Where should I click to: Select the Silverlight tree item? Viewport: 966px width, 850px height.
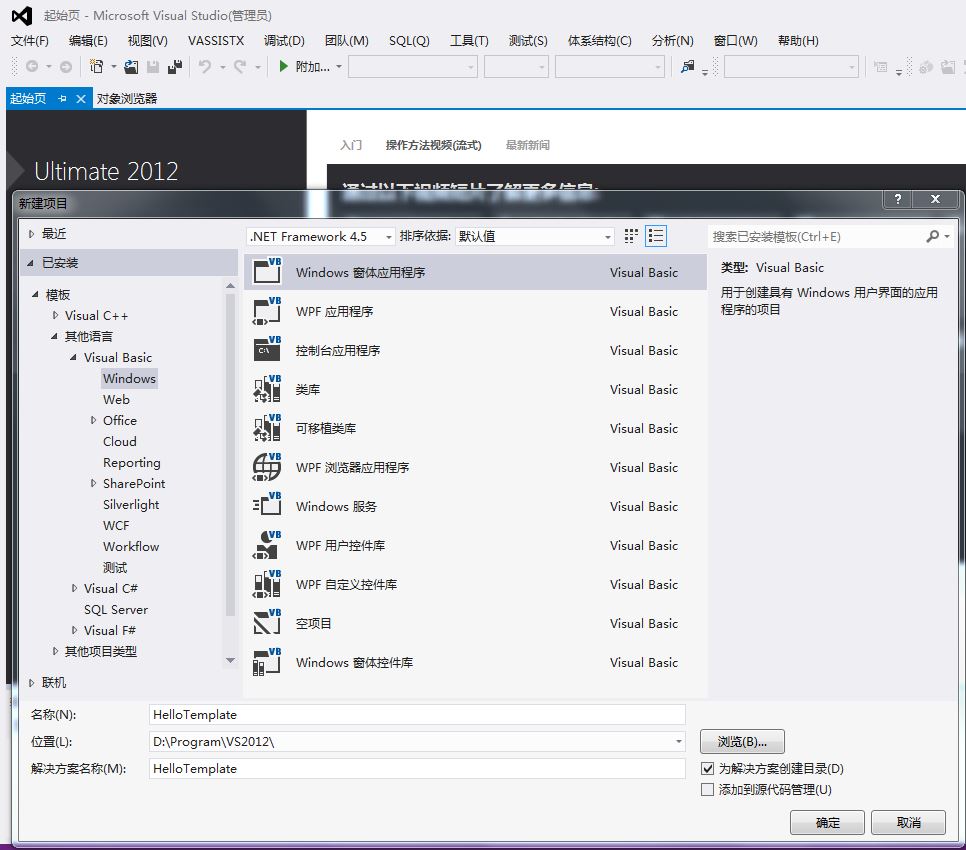[x=131, y=504]
